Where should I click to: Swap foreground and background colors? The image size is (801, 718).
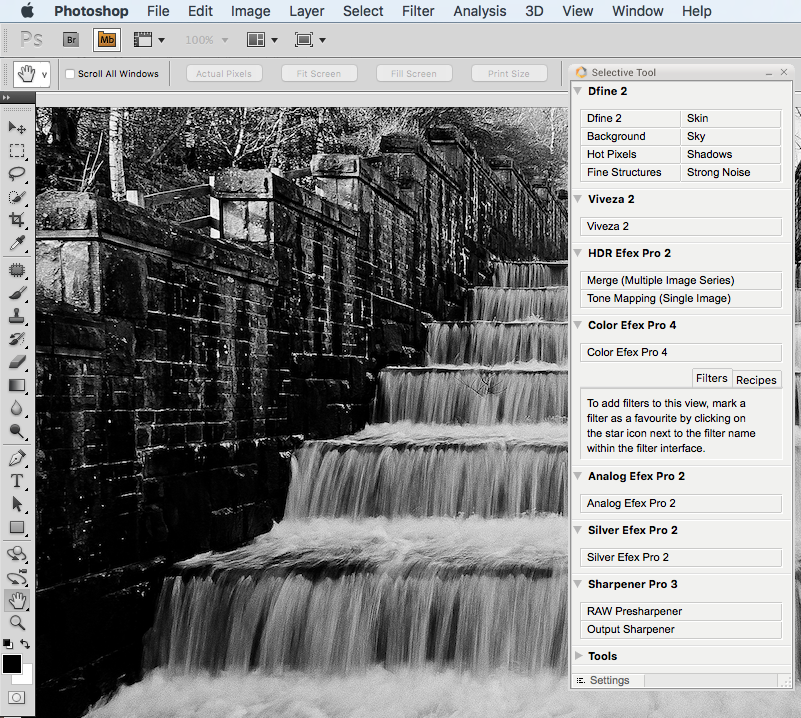[x=26, y=645]
